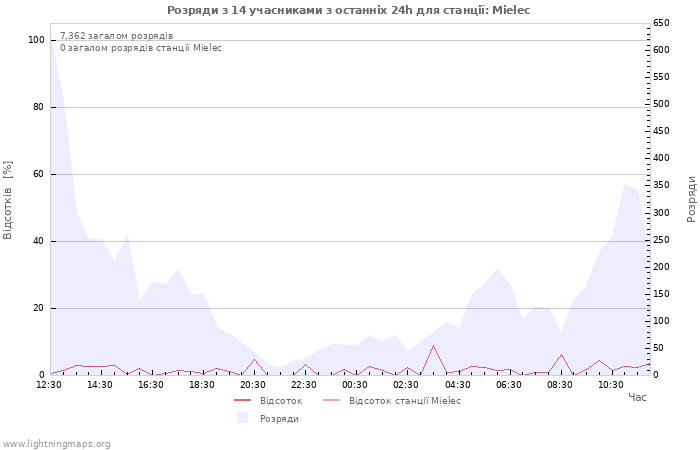Click the 12:30 time axis label
Screen dimensions: 700x450
tap(48, 384)
